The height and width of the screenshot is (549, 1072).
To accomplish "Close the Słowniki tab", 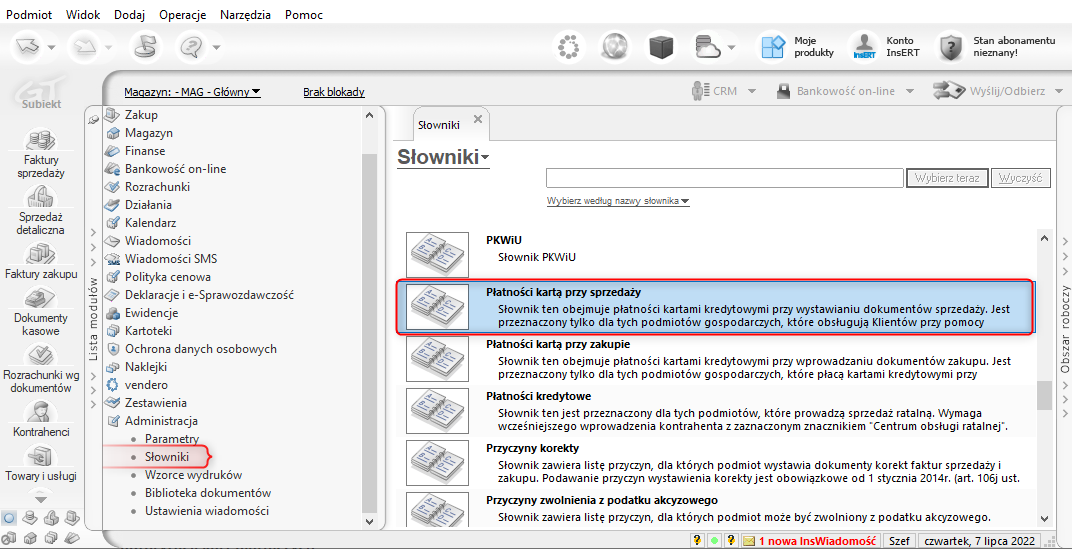I will tap(478, 118).
